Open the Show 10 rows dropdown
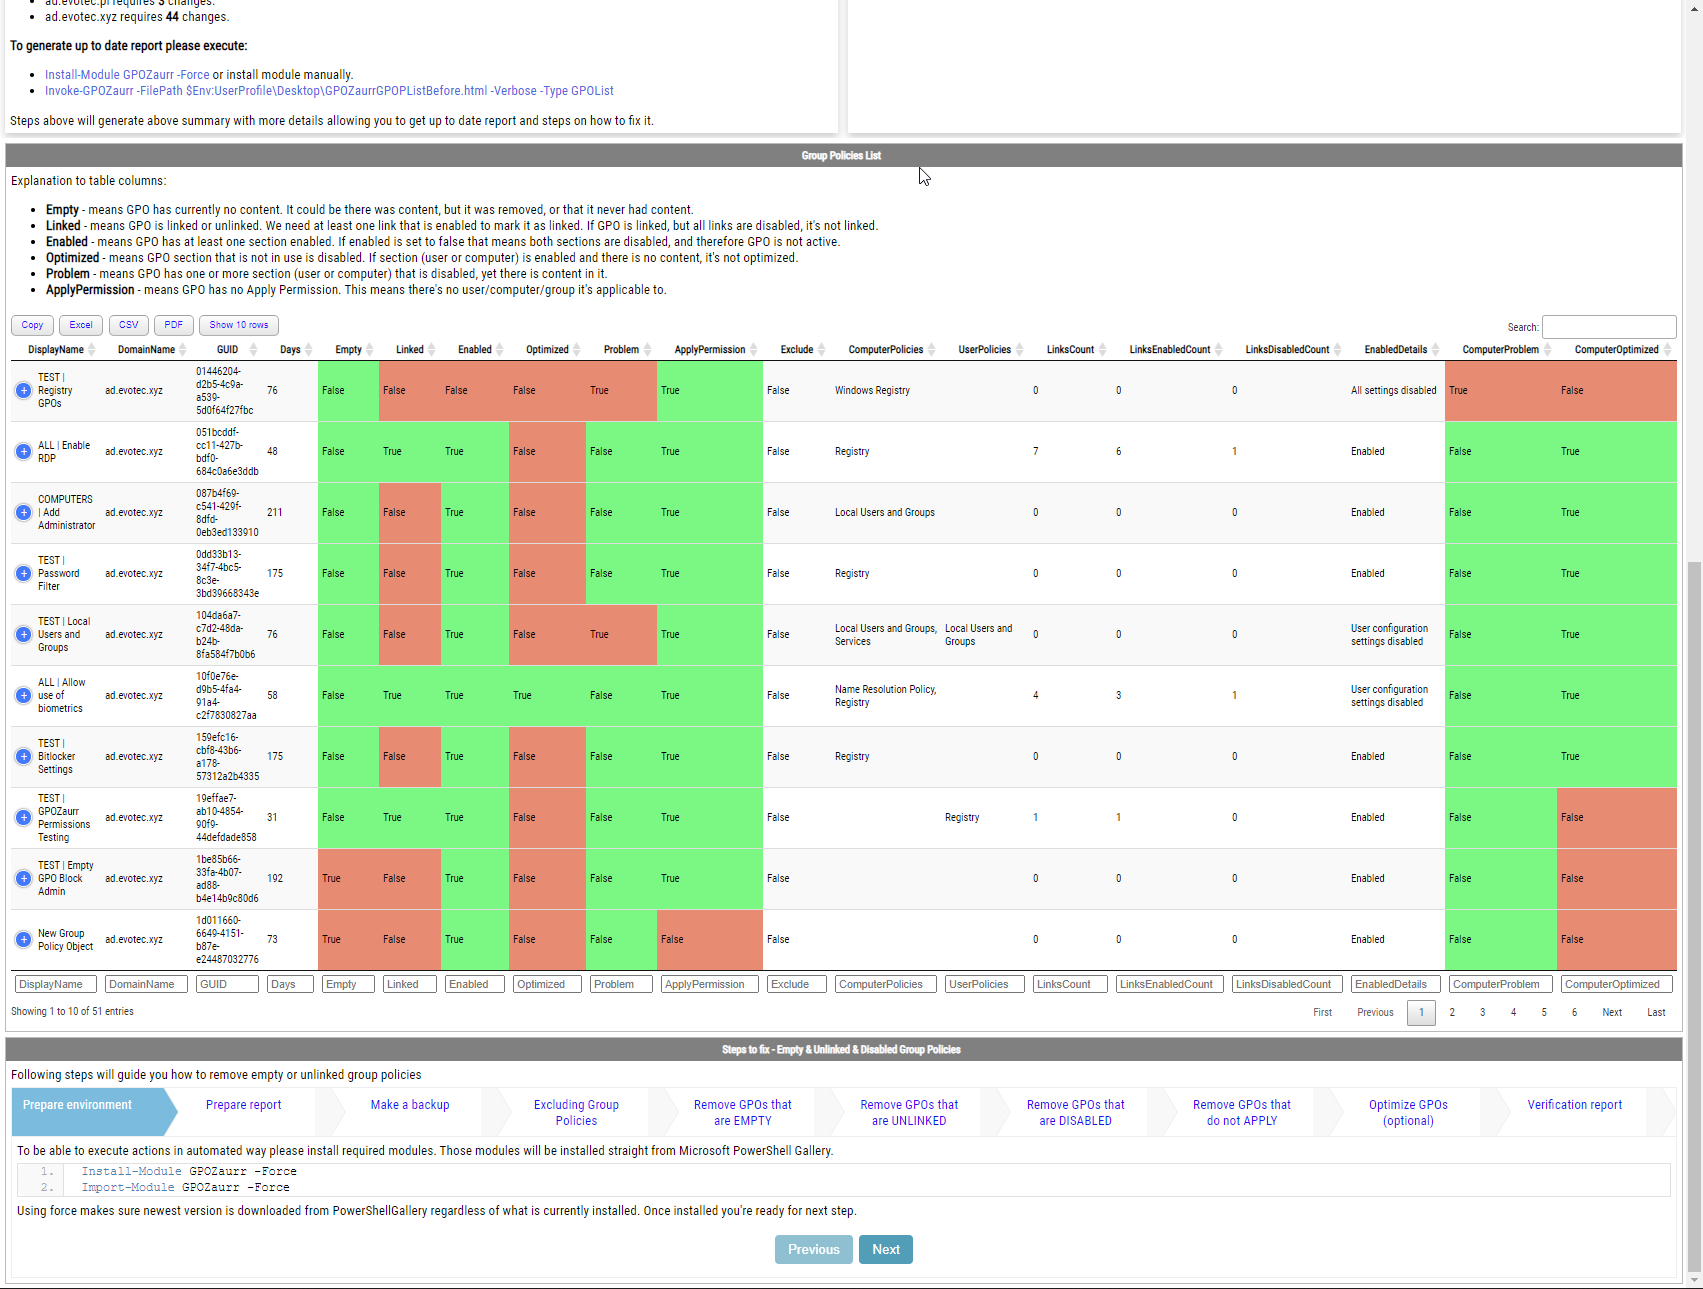 pos(238,325)
